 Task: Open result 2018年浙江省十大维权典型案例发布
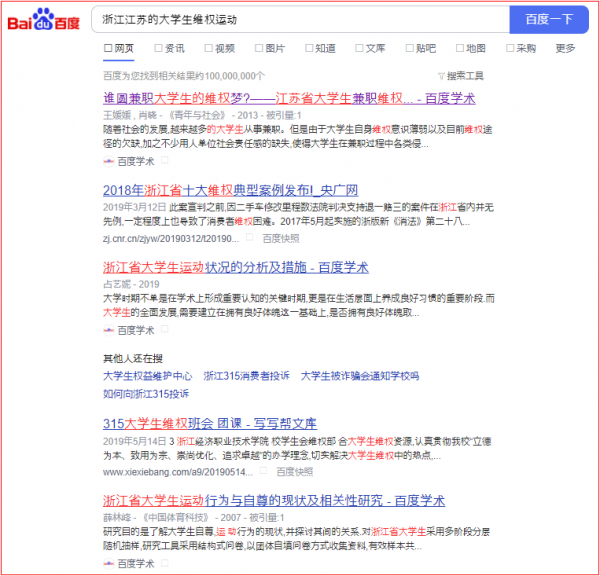(x=230, y=190)
